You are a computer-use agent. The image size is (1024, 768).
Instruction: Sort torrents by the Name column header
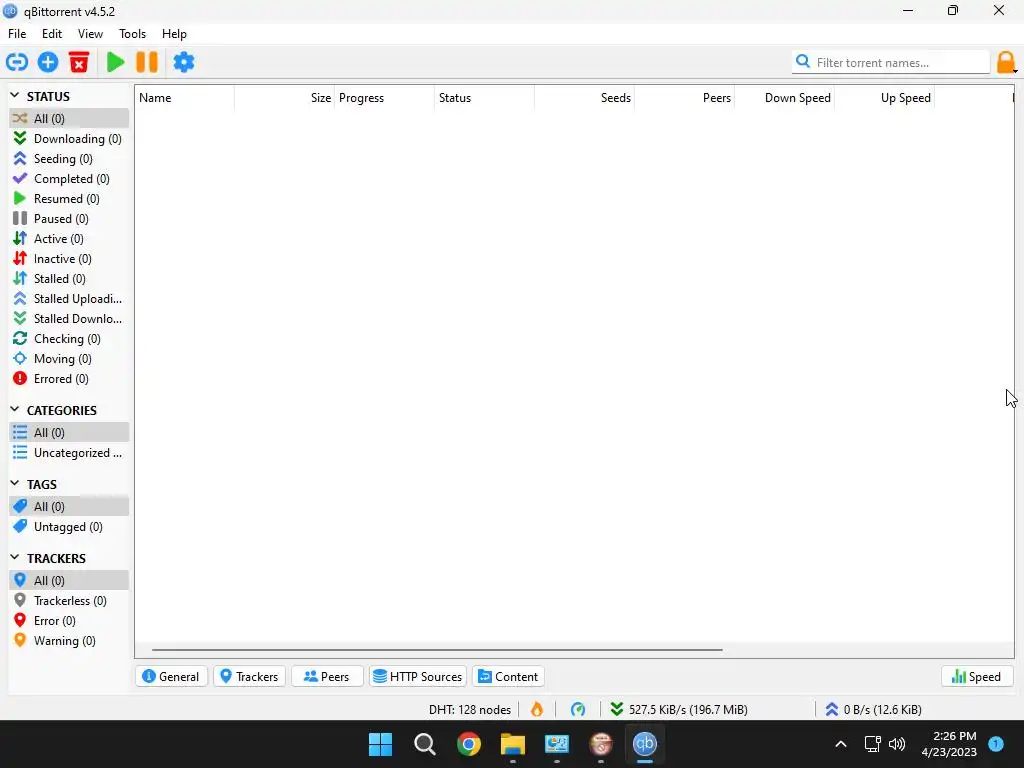click(185, 98)
